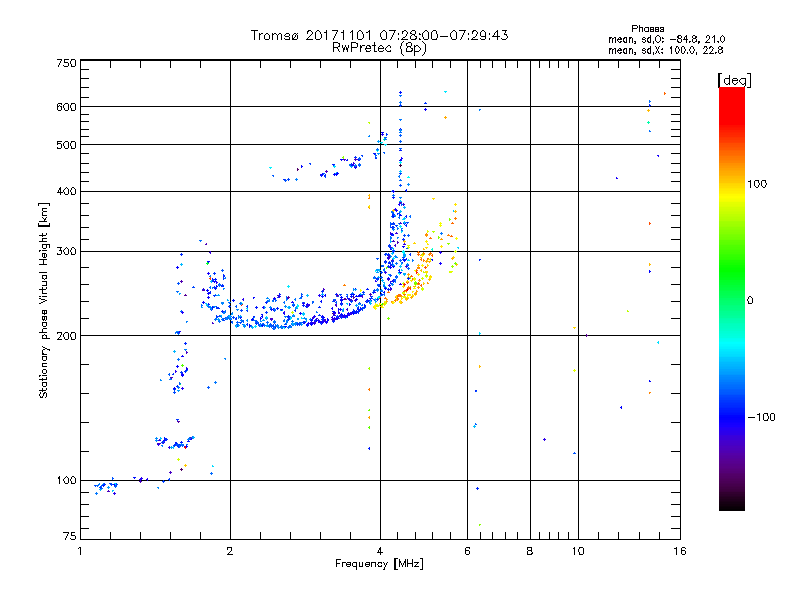Click the x-axis '6' tick label
This screenshot has width=800, height=600.
tap(467, 551)
